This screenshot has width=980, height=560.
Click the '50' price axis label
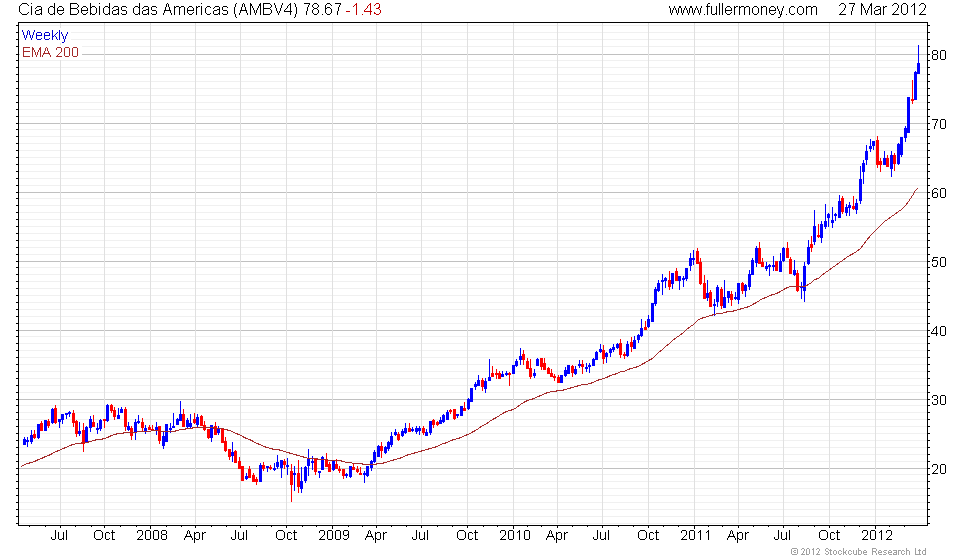coord(939,262)
